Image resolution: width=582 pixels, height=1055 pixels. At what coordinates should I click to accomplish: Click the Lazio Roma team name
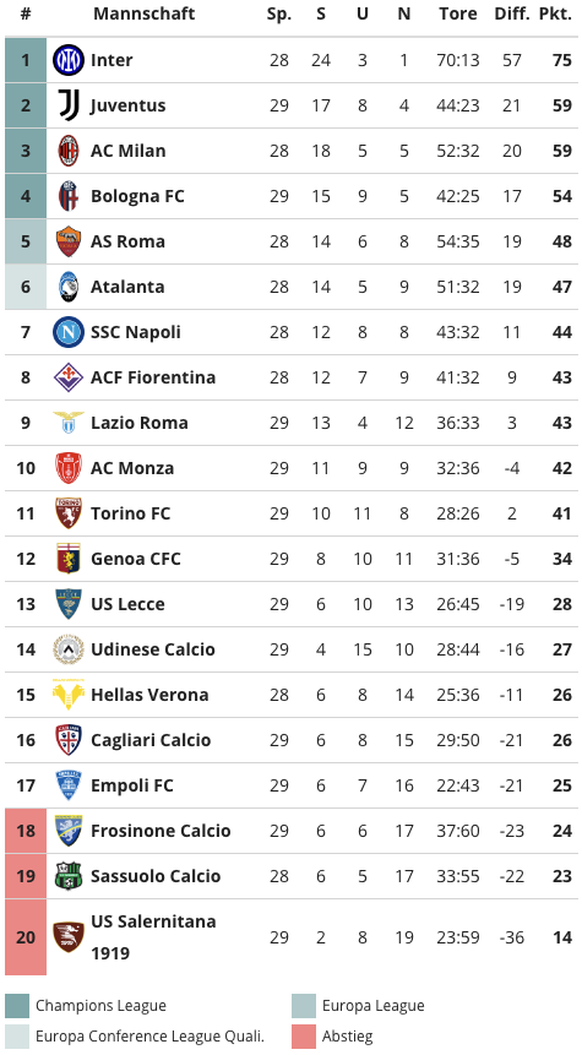tap(139, 423)
